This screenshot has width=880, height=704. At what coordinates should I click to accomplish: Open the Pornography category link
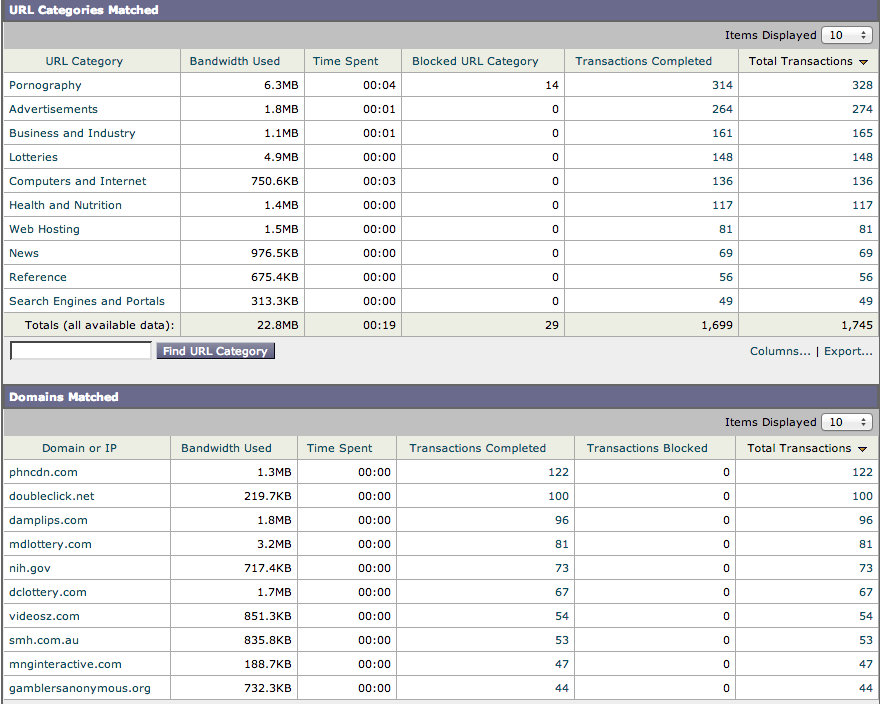coord(45,85)
